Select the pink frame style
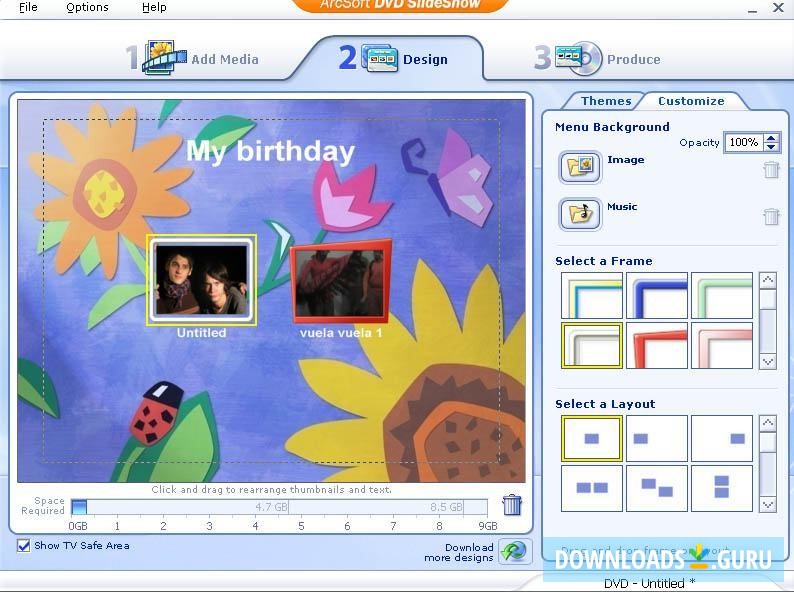The height and width of the screenshot is (592, 794). coord(722,345)
